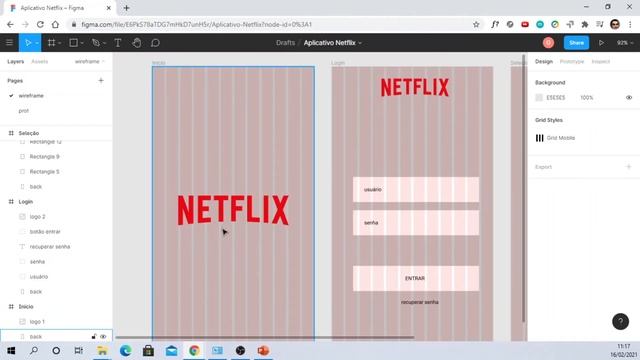Open the Figma main menu hamburger
The height and width of the screenshot is (360, 640).
point(9,42)
